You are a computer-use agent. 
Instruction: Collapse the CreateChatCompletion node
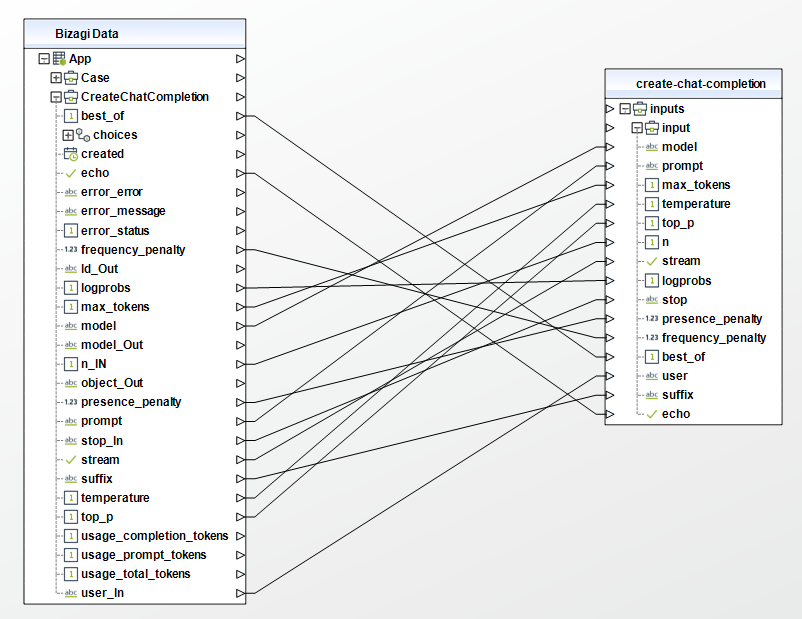pos(56,97)
